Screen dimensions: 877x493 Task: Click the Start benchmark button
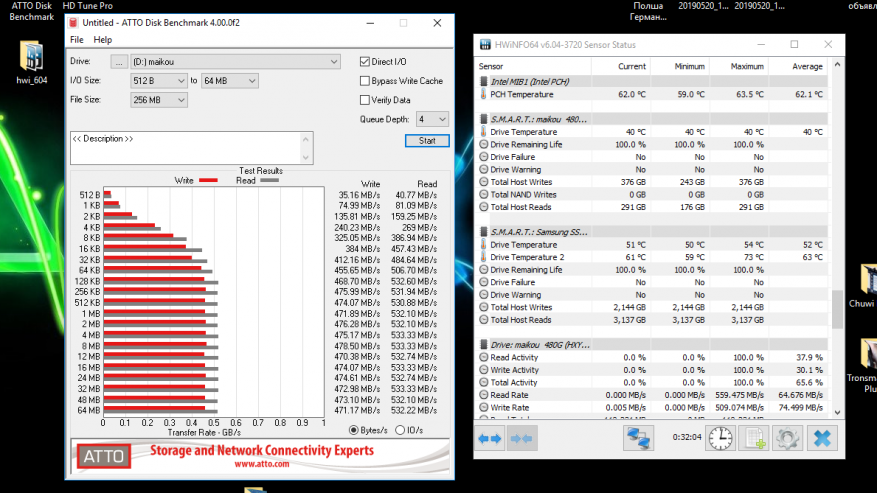427,140
